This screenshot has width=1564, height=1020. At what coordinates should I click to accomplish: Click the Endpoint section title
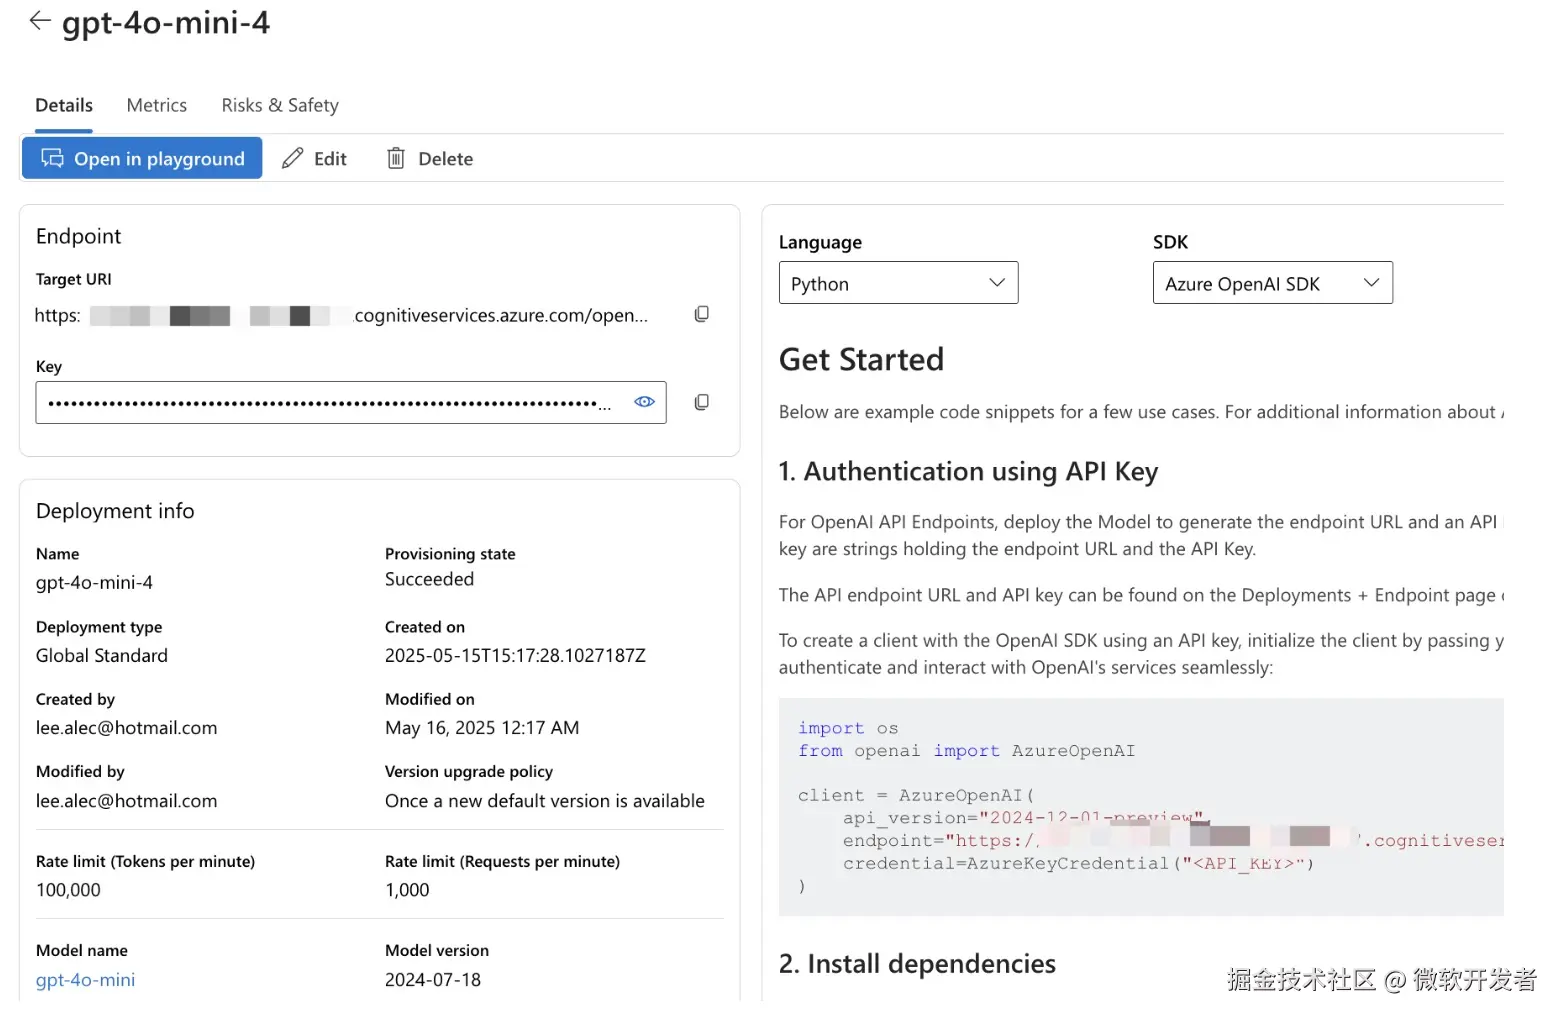[x=78, y=236]
